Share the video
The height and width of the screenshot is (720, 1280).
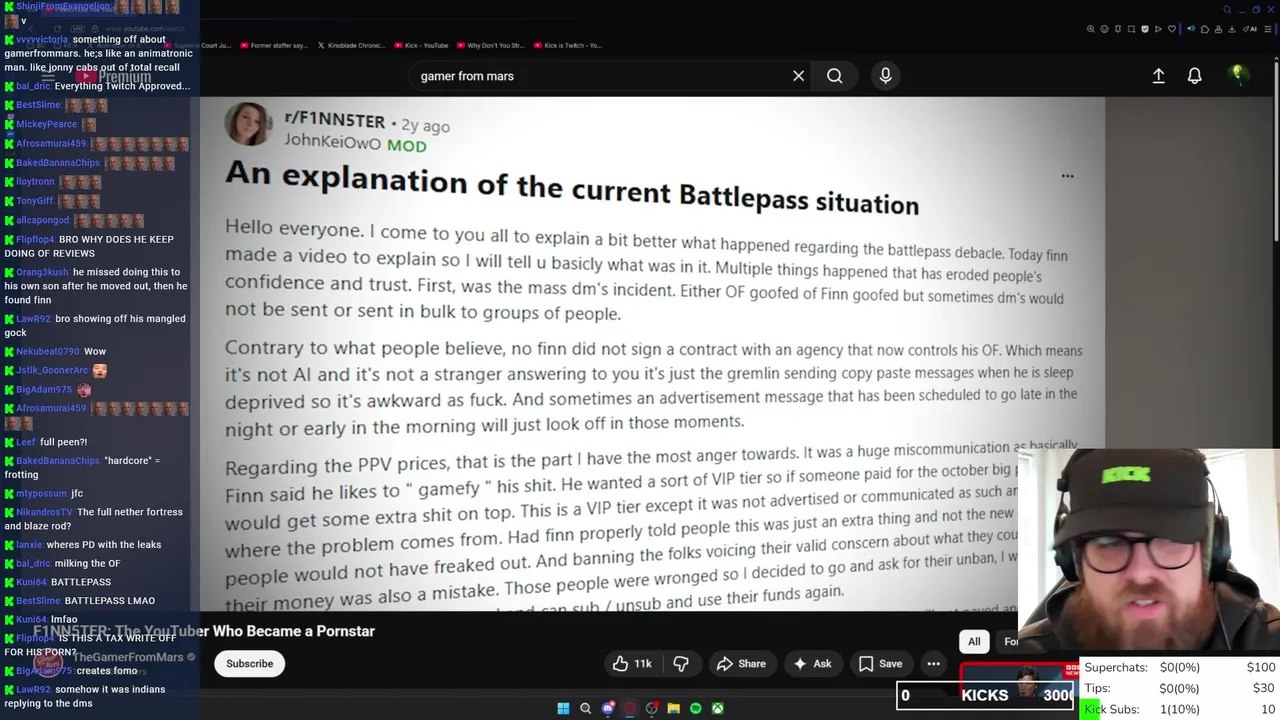click(741, 663)
